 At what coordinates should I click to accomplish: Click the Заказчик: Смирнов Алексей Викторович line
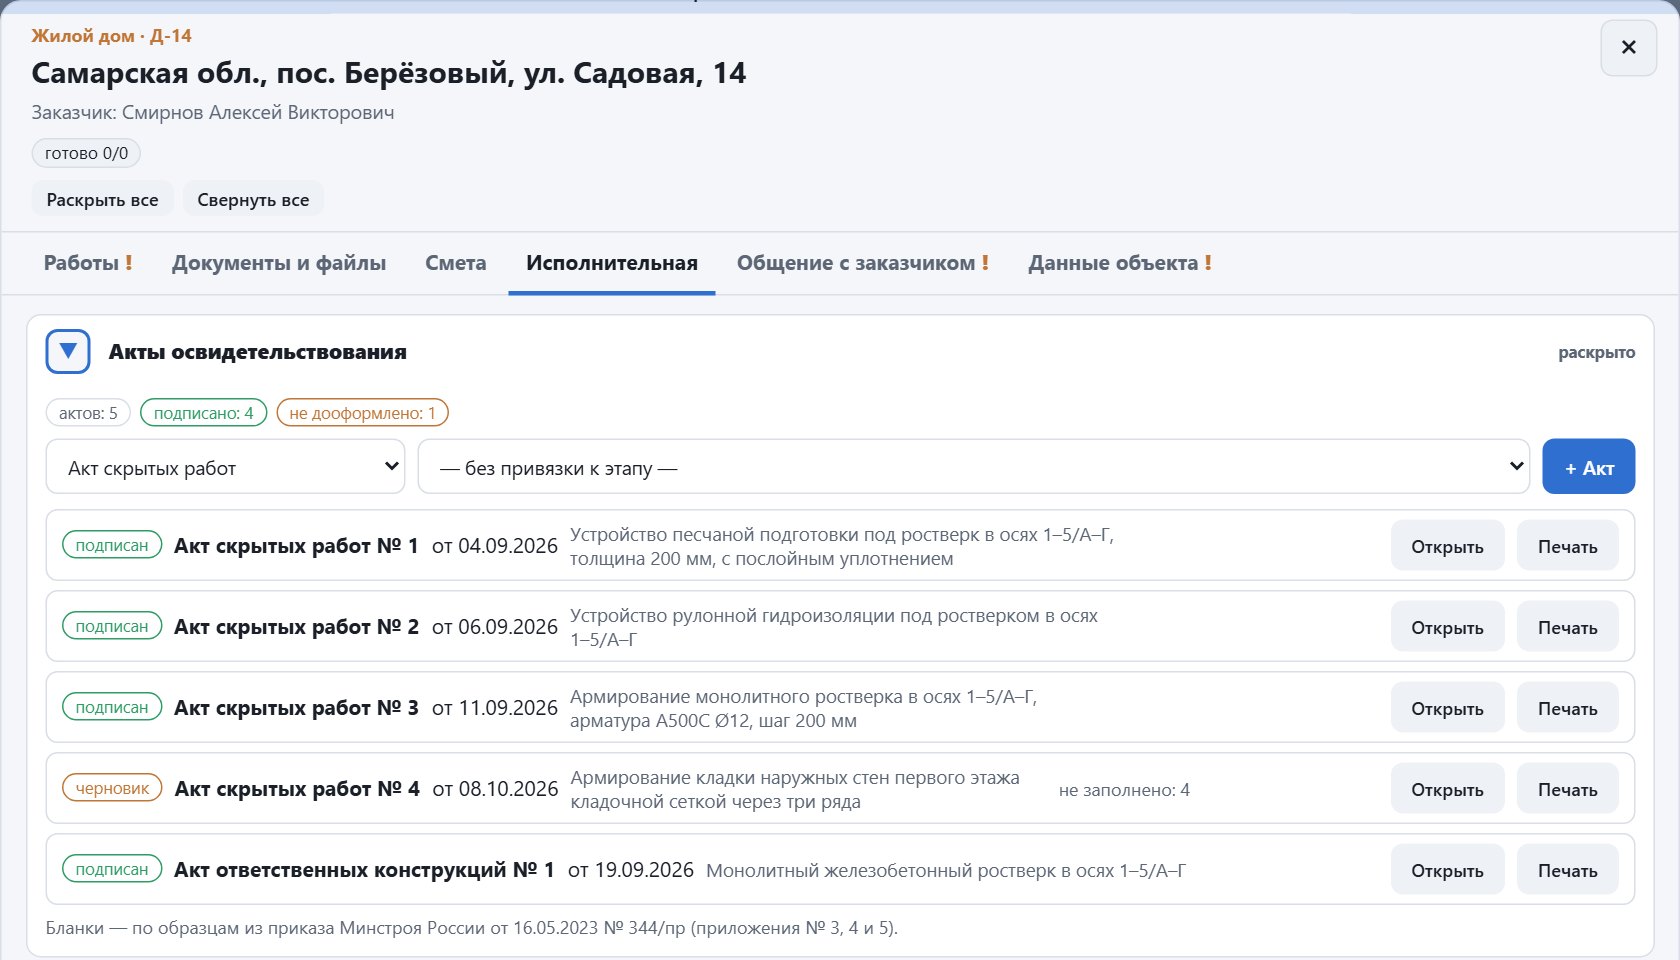tap(213, 112)
